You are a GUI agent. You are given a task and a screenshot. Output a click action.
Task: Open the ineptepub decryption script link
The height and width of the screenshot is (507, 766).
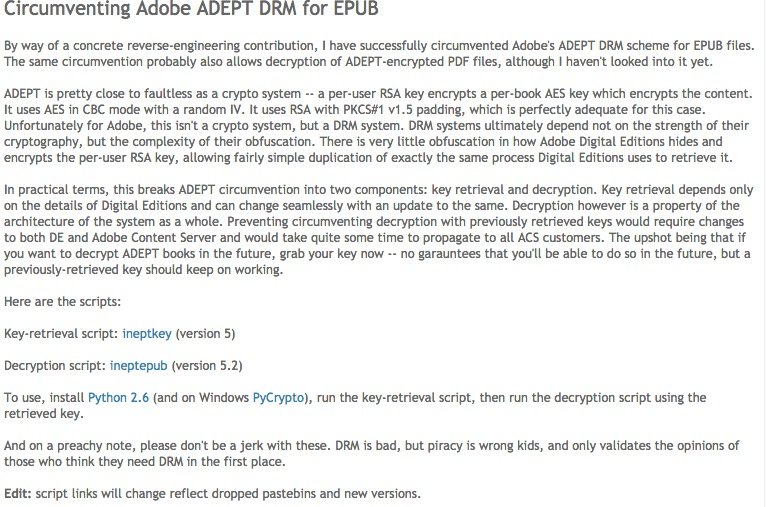click(138, 366)
